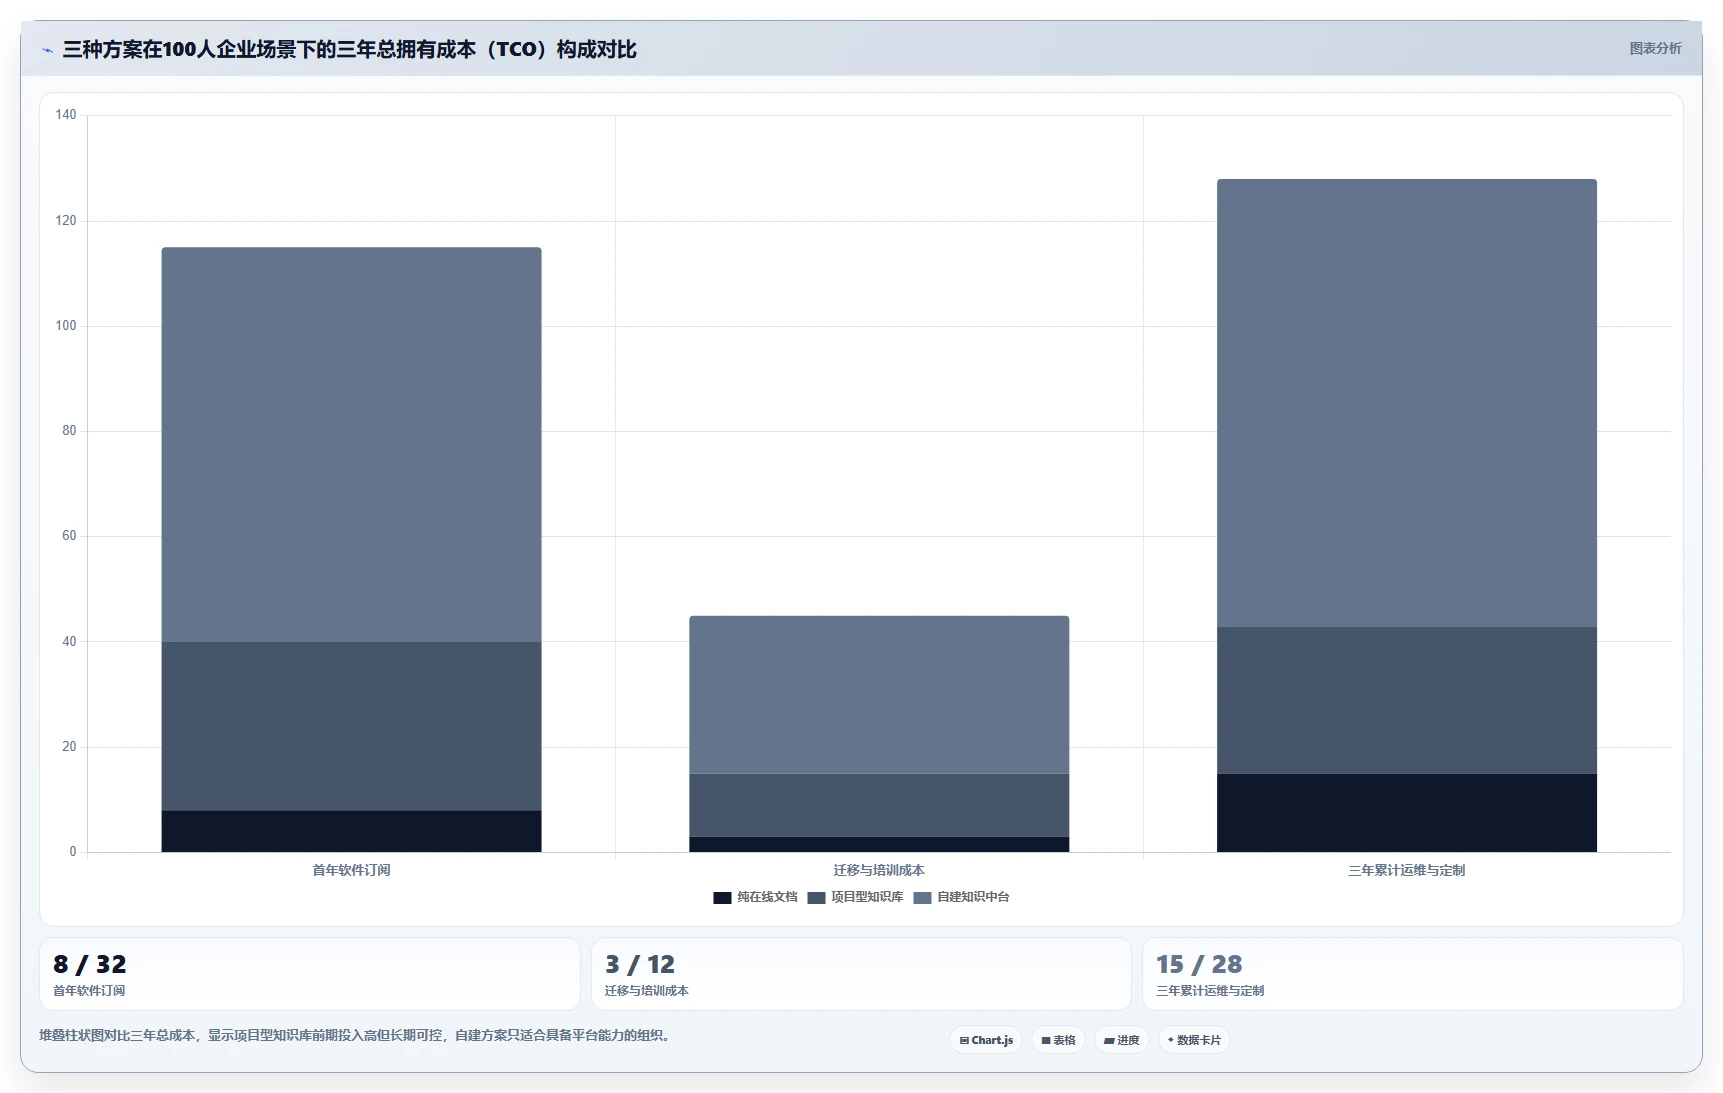Click the x-axis label 首年软件订阅
This screenshot has height=1093, width=1723.
pos(351,870)
